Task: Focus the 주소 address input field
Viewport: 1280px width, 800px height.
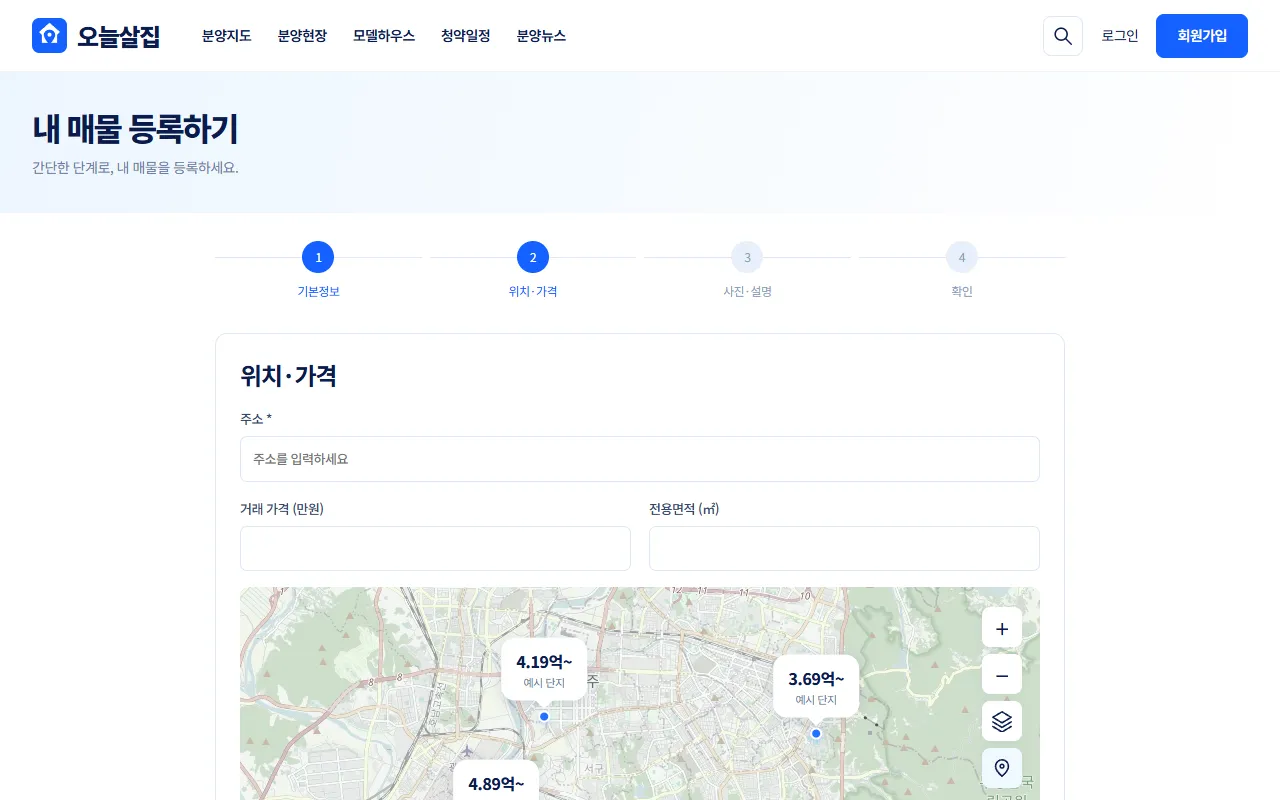Action: coord(640,459)
